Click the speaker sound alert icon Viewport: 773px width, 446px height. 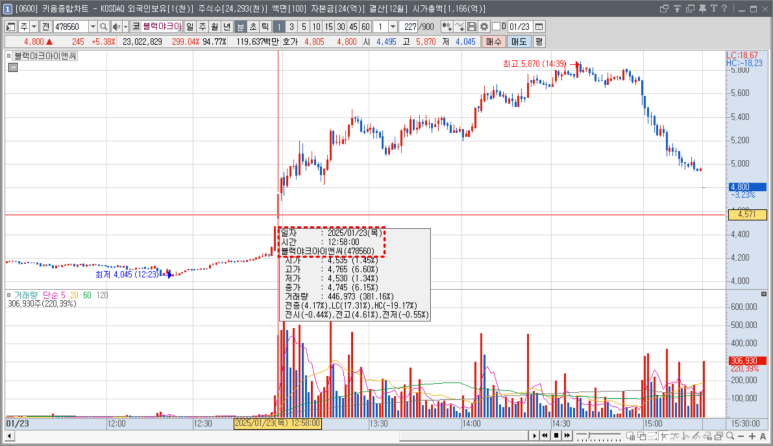(x=116, y=27)
